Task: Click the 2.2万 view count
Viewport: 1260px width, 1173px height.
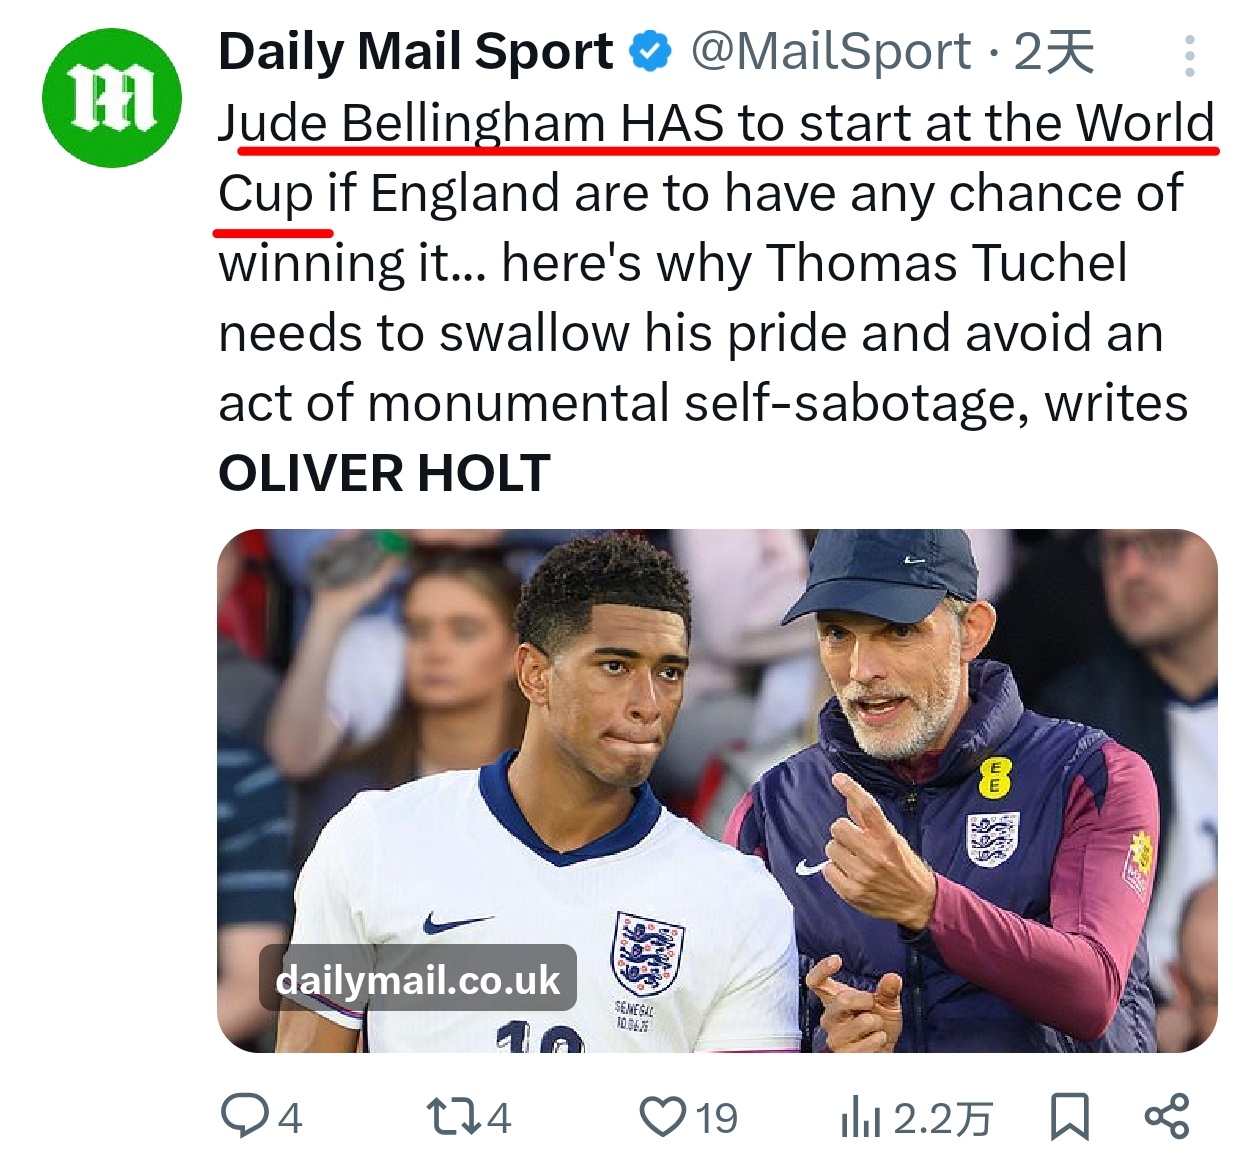Action: (x=942, y=1118)
